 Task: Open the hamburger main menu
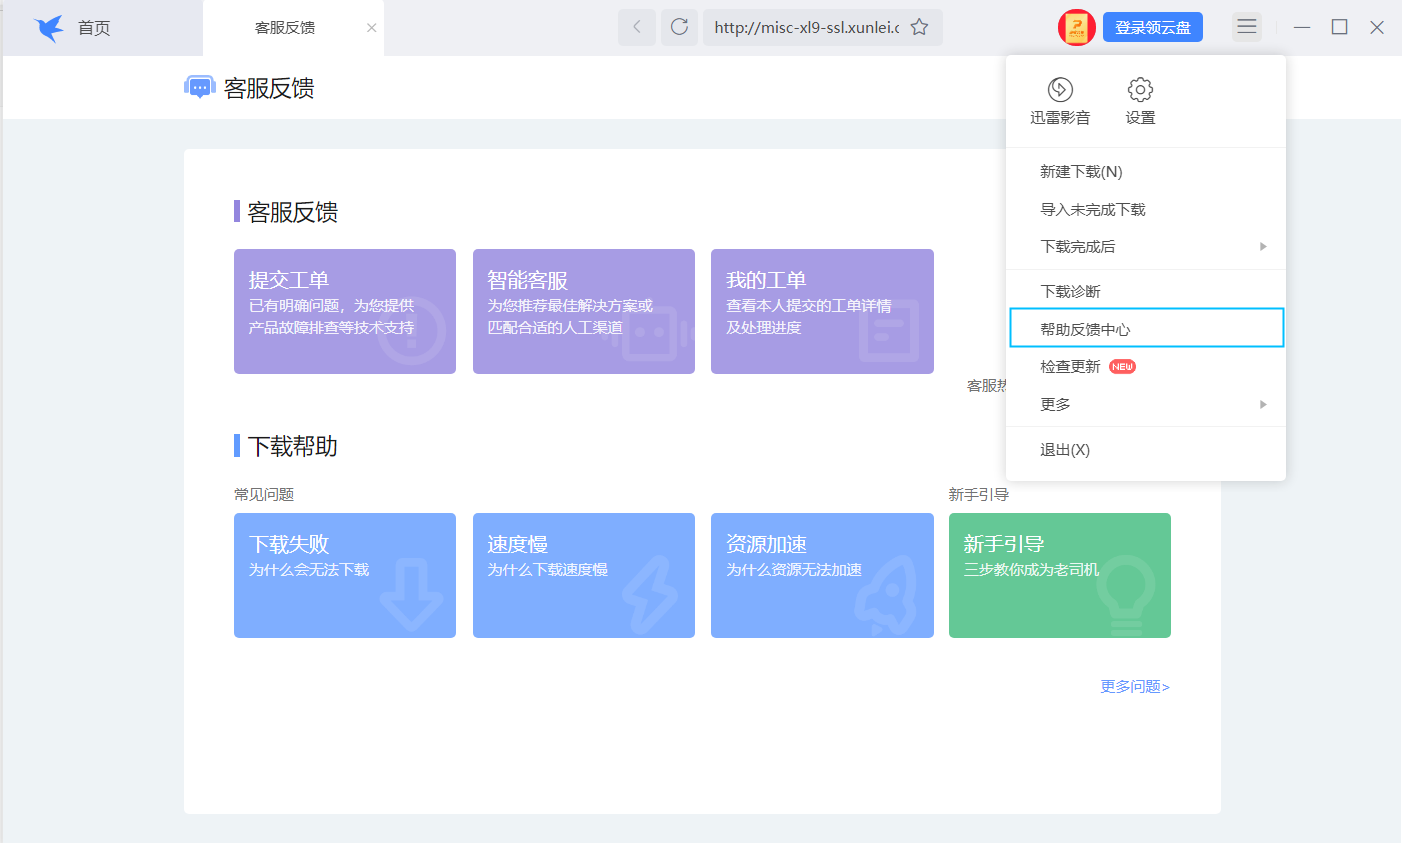(x=1246, y=26)
